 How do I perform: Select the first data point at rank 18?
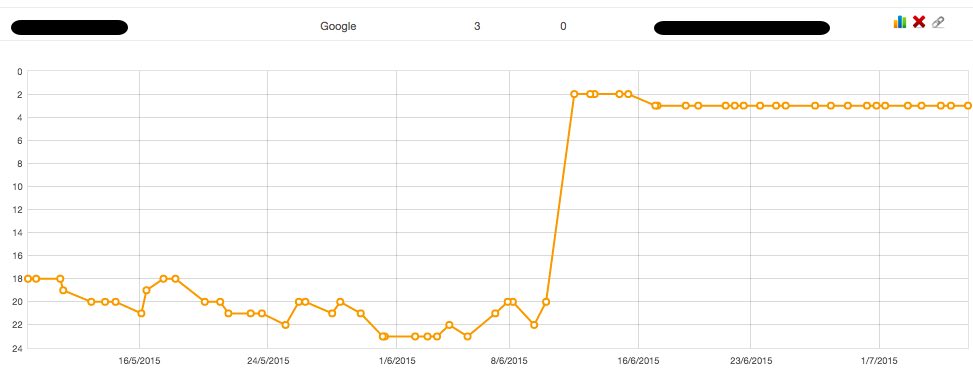tap(28, 279)
